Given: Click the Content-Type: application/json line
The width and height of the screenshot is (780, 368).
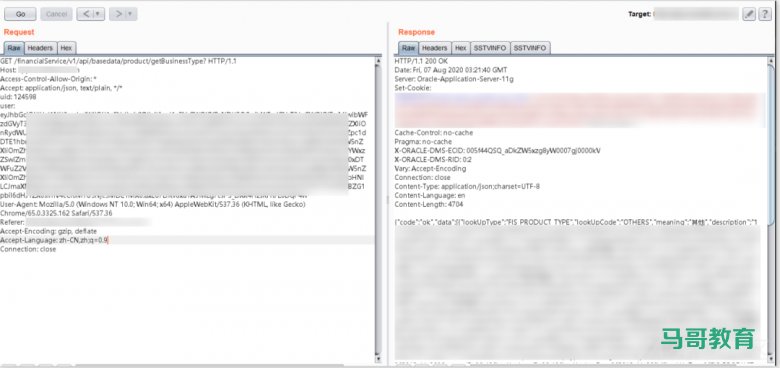Looking at the screenshot, I should (x=467, y=186).
